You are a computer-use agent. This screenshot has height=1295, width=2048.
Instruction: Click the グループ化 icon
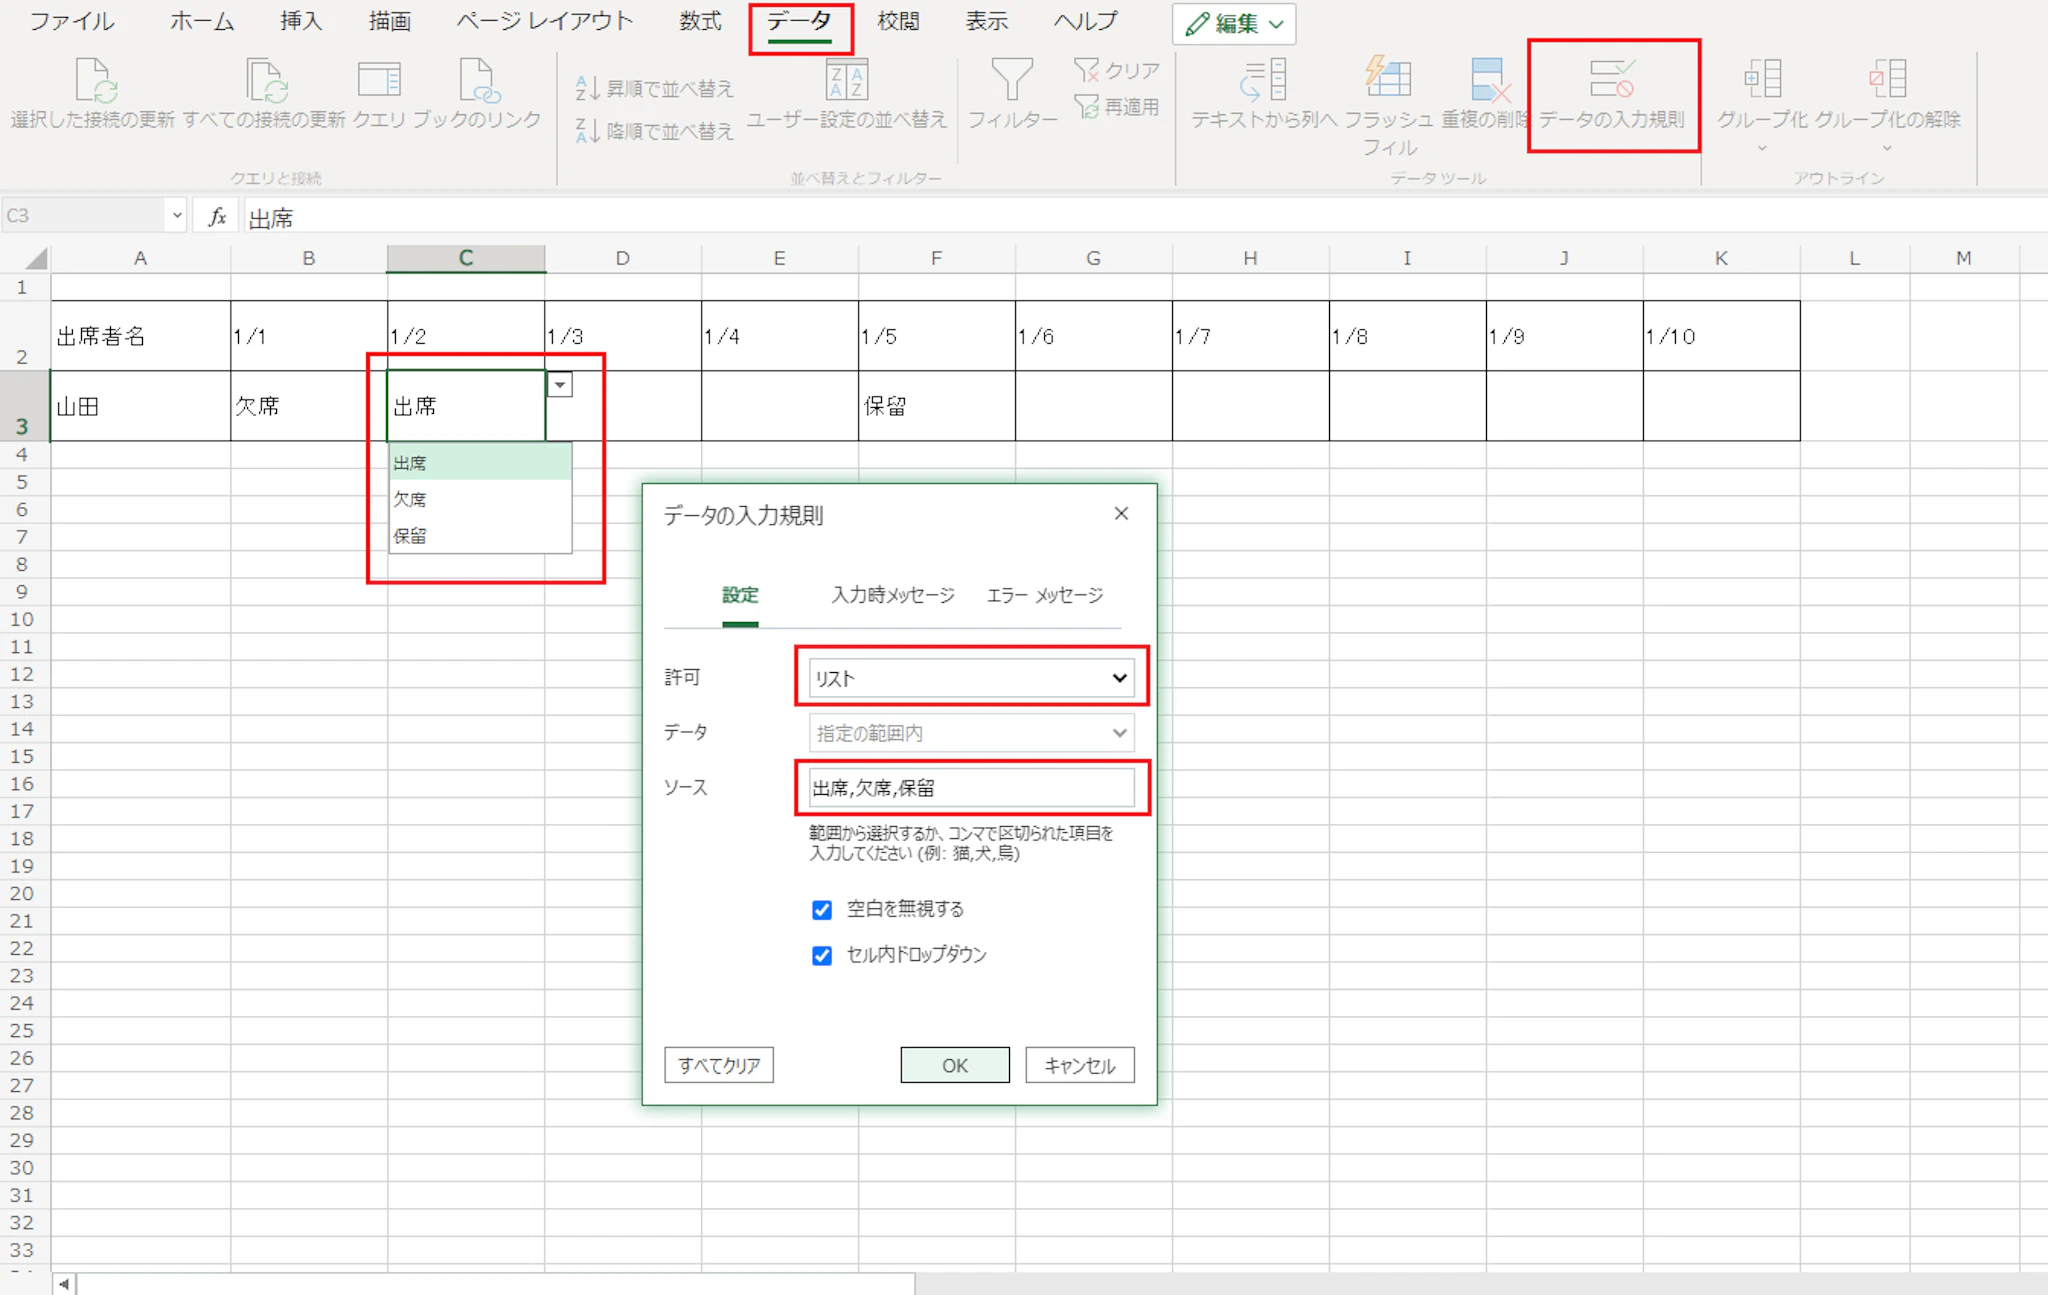(x=1762, y=80)
